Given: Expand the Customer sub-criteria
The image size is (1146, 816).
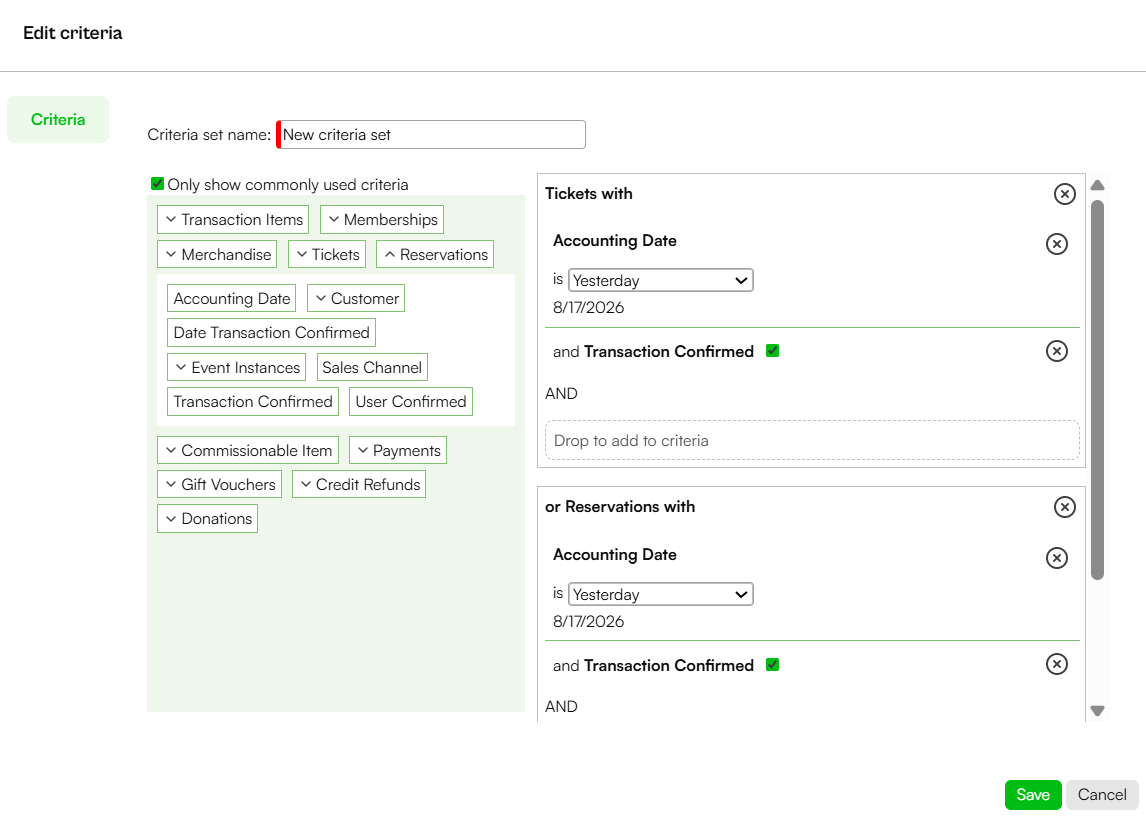Looking at the screenshot, I should [356, 298].
